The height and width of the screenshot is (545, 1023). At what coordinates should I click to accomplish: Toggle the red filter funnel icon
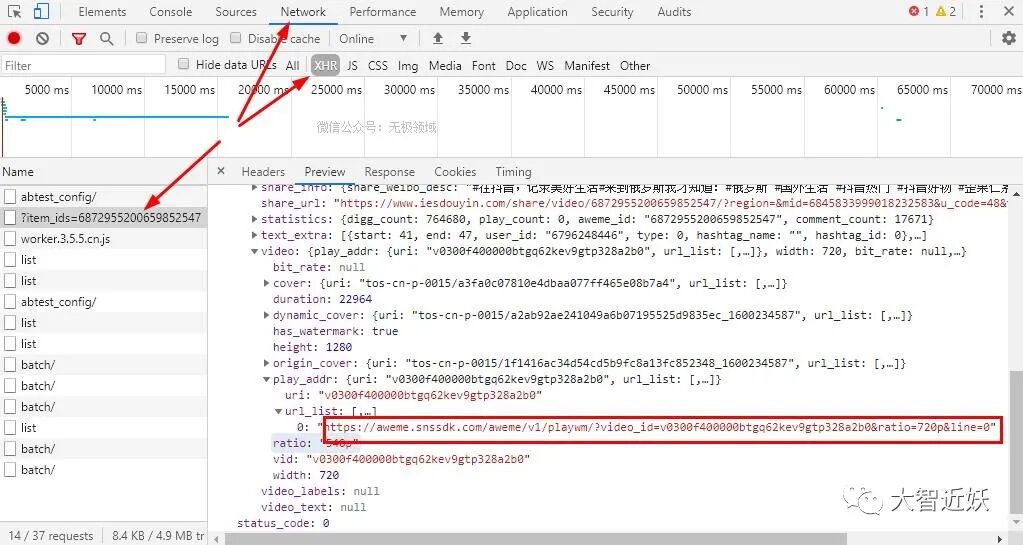coord(79,39)
